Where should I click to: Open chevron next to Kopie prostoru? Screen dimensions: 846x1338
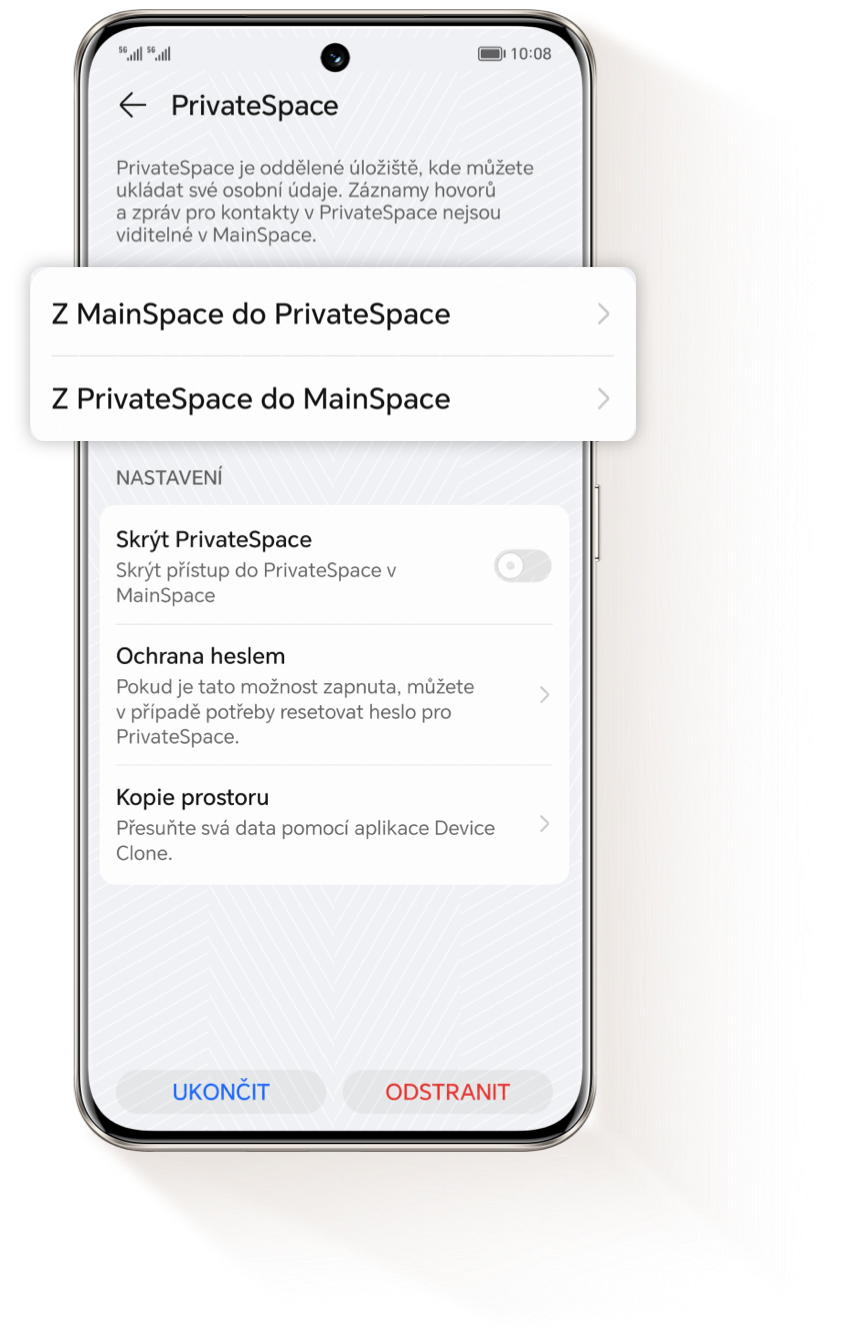click(544, 824)
